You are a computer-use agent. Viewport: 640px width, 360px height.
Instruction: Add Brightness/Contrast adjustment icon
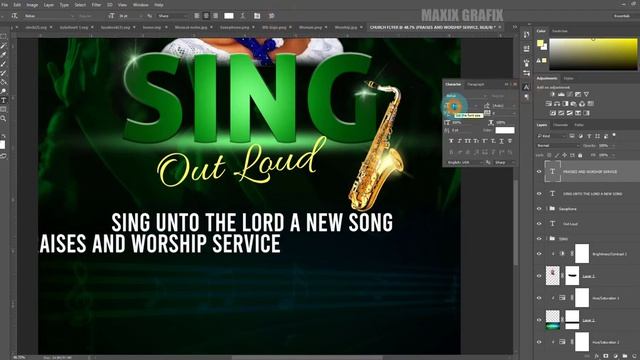(x=553, y=94)
